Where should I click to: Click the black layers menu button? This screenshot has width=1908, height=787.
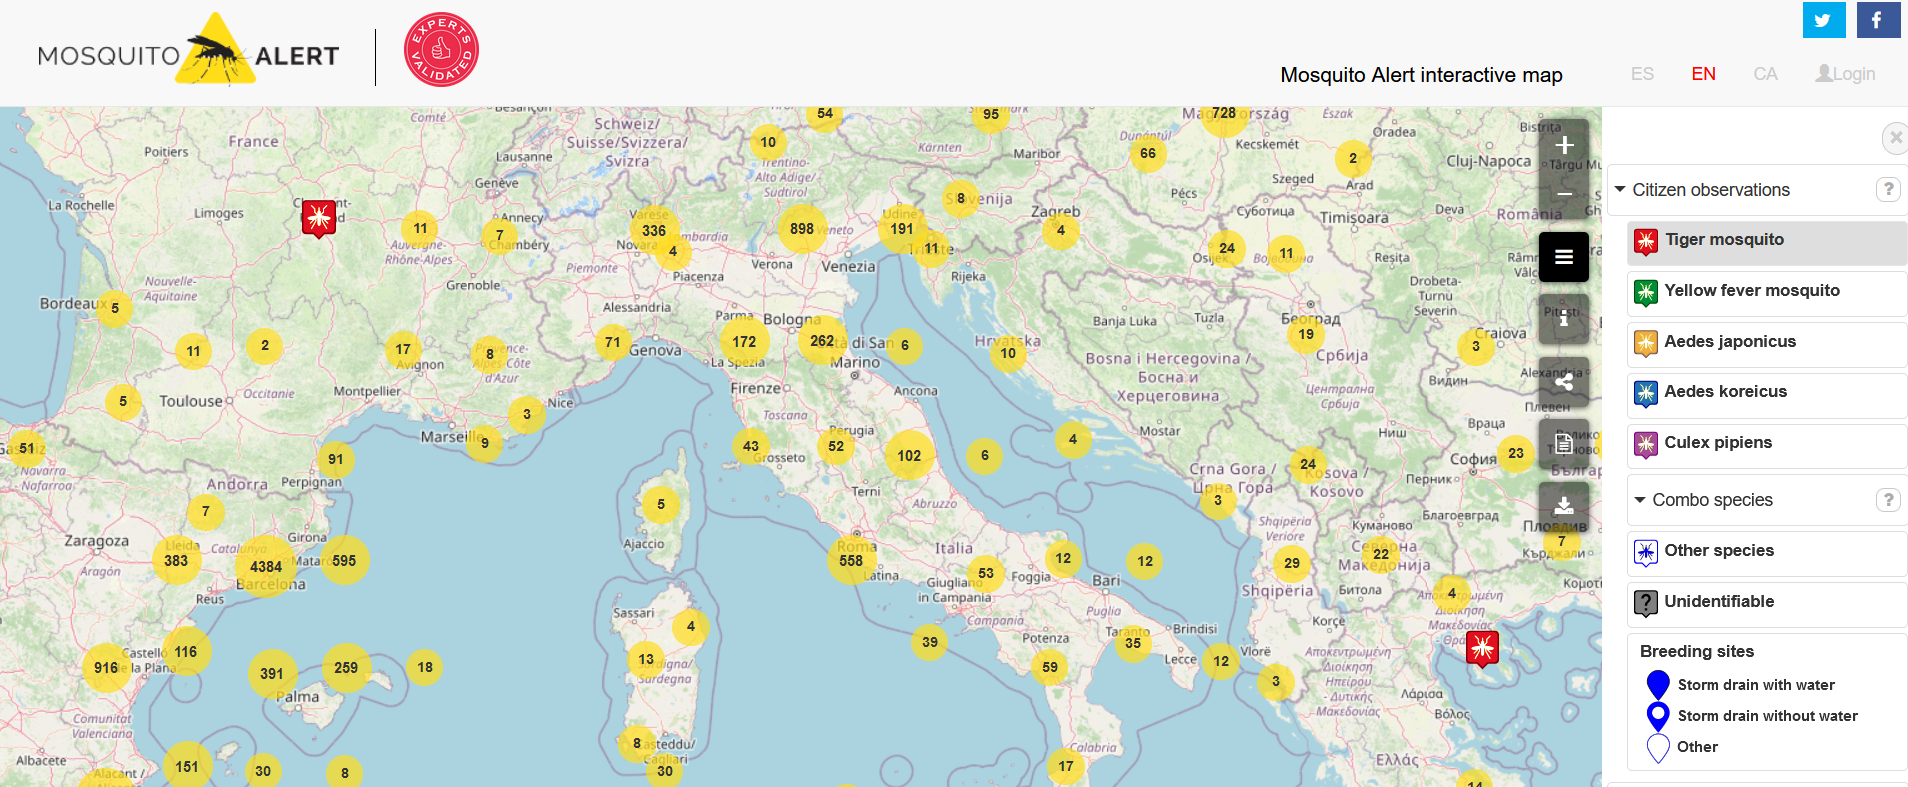tap(1564, 257)
